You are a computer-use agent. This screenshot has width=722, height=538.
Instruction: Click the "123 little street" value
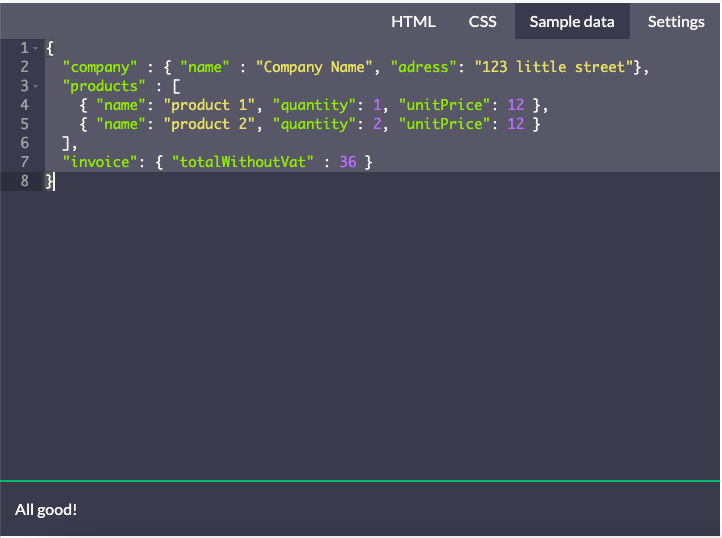pyautogui.click(x=554, y=67)
